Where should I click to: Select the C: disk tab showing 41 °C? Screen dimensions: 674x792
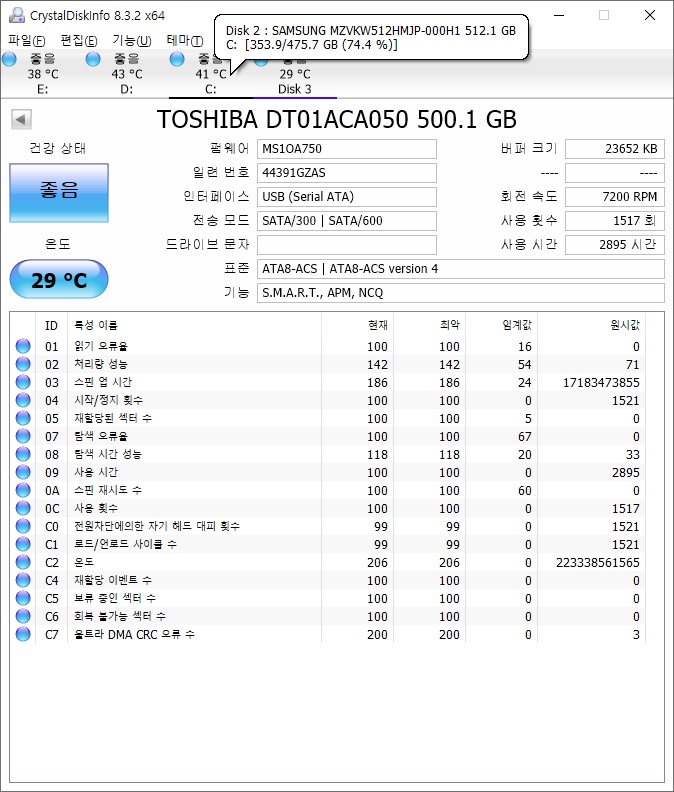(x=211, y=74)
